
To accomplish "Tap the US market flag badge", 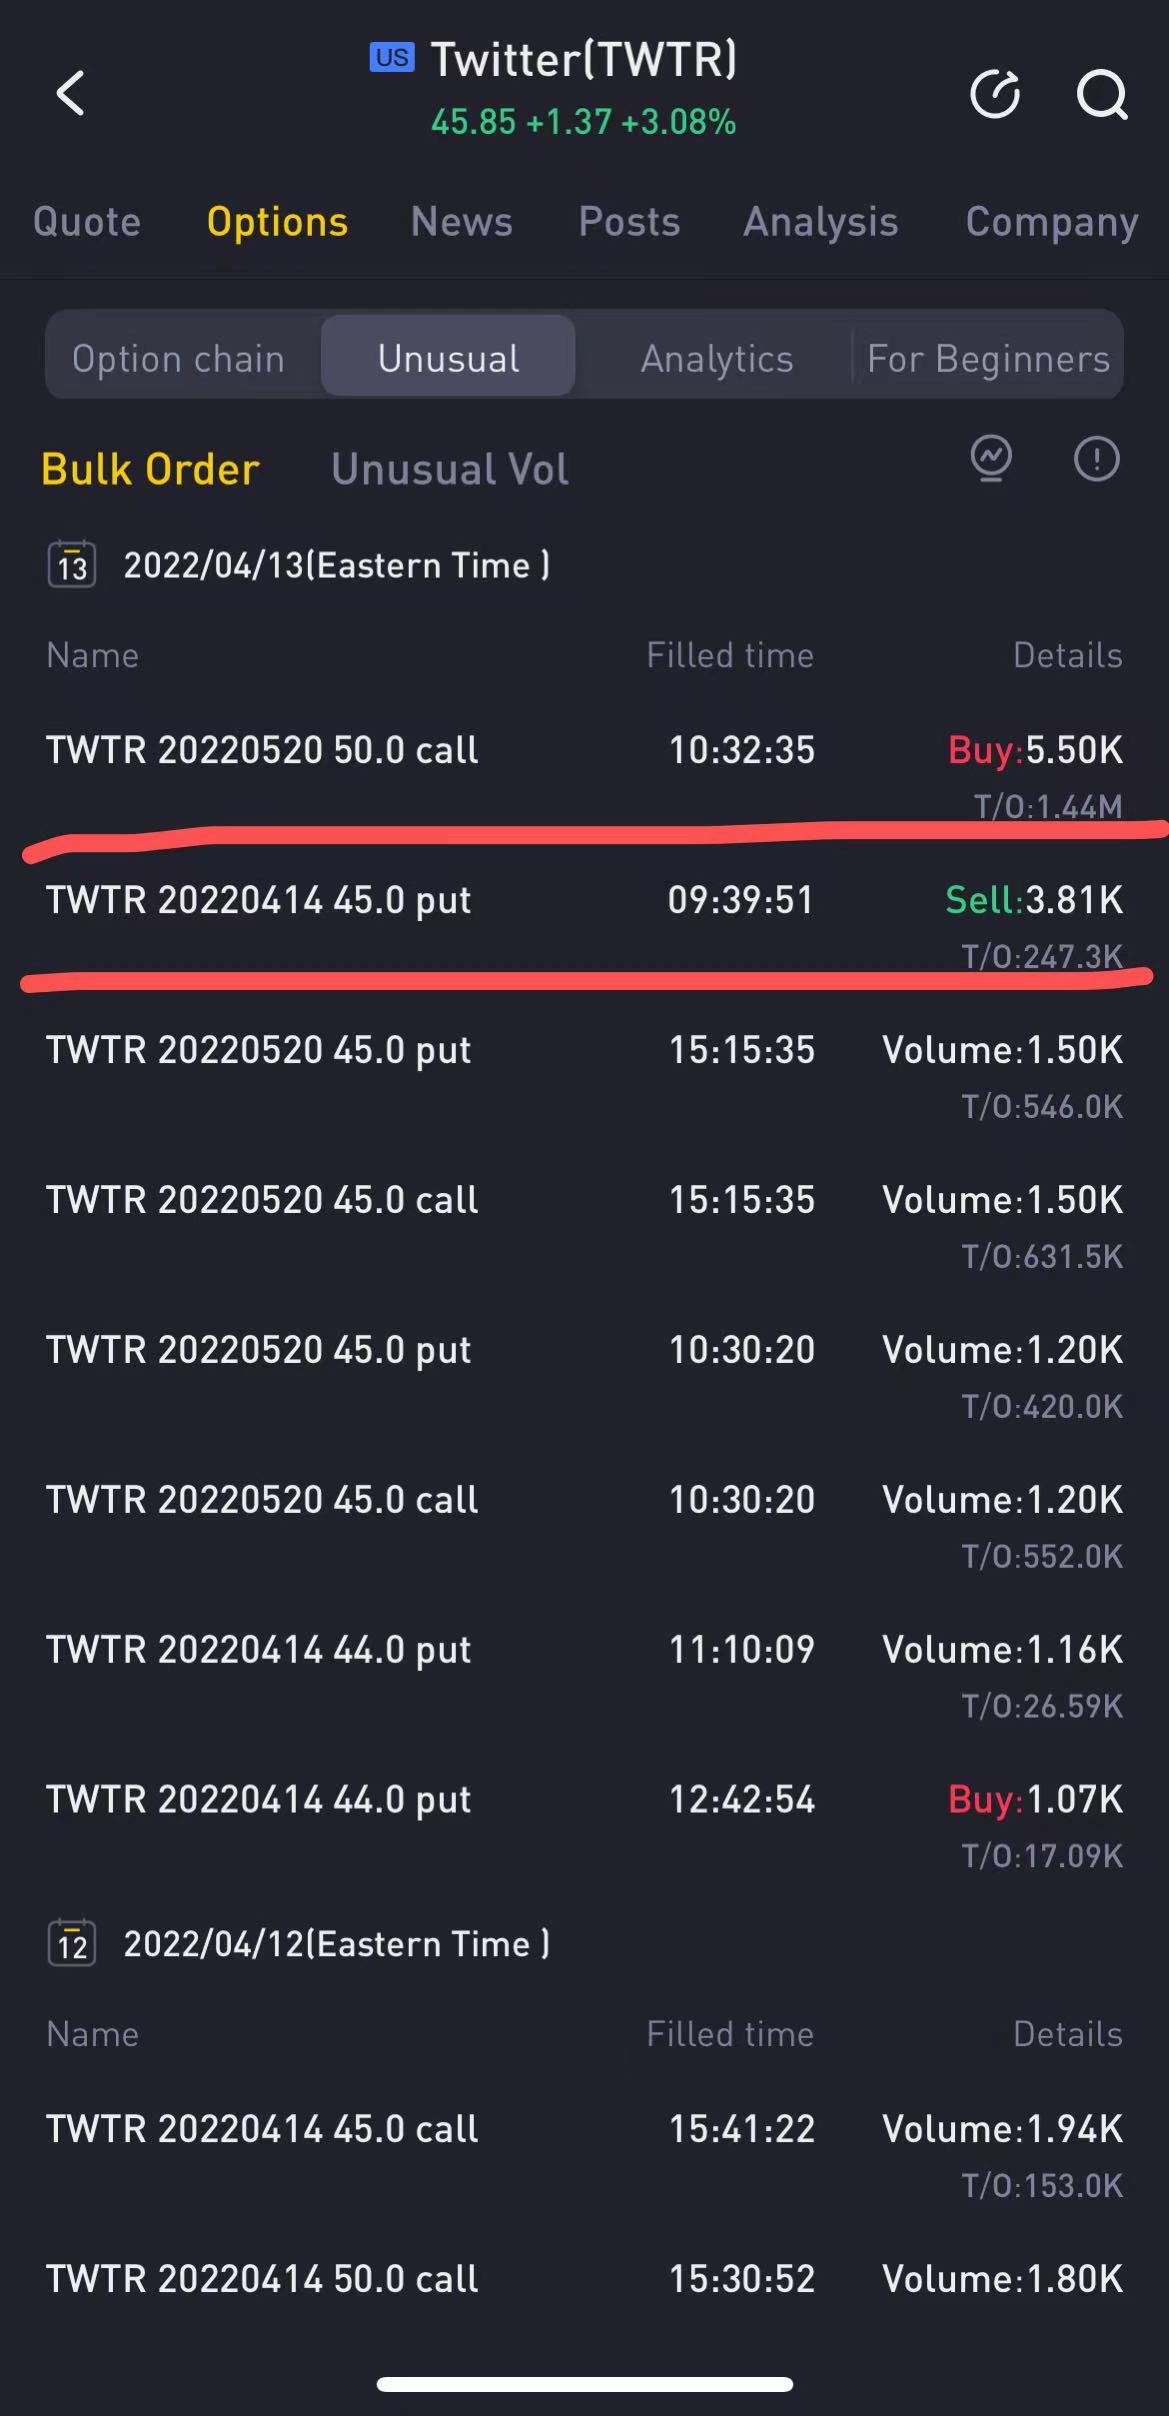I will pos(391,58).
